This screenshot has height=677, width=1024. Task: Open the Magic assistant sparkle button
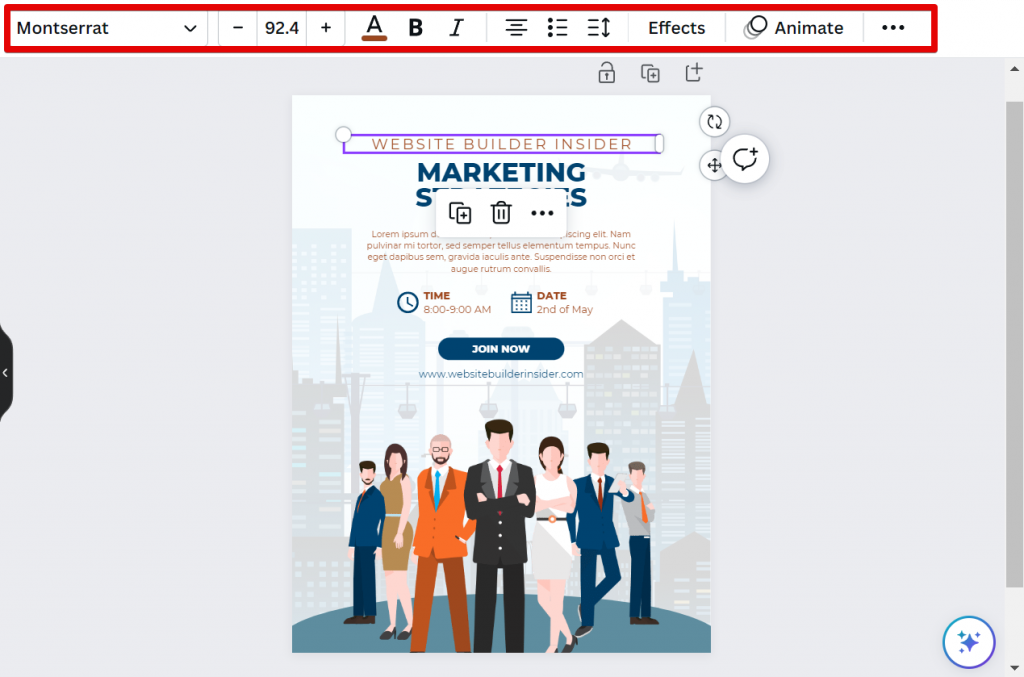[968, 641]
